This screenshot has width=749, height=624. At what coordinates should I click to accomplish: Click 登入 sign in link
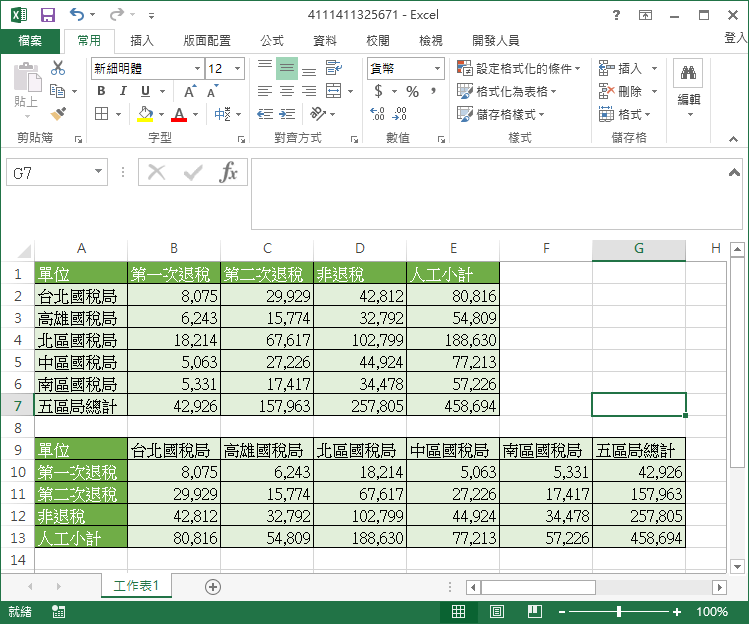click(736, 38)
